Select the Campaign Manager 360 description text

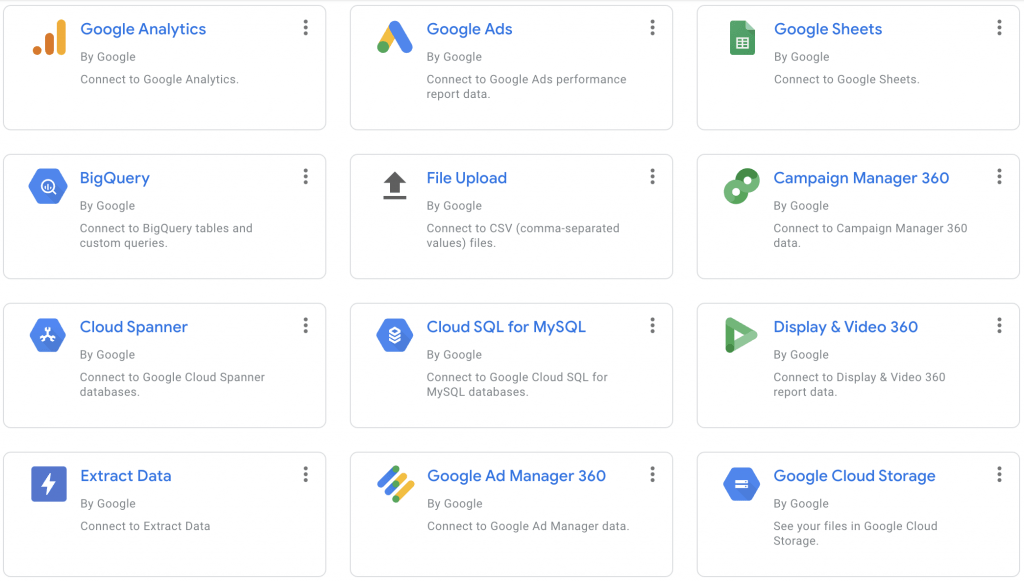tap(870, 235)
